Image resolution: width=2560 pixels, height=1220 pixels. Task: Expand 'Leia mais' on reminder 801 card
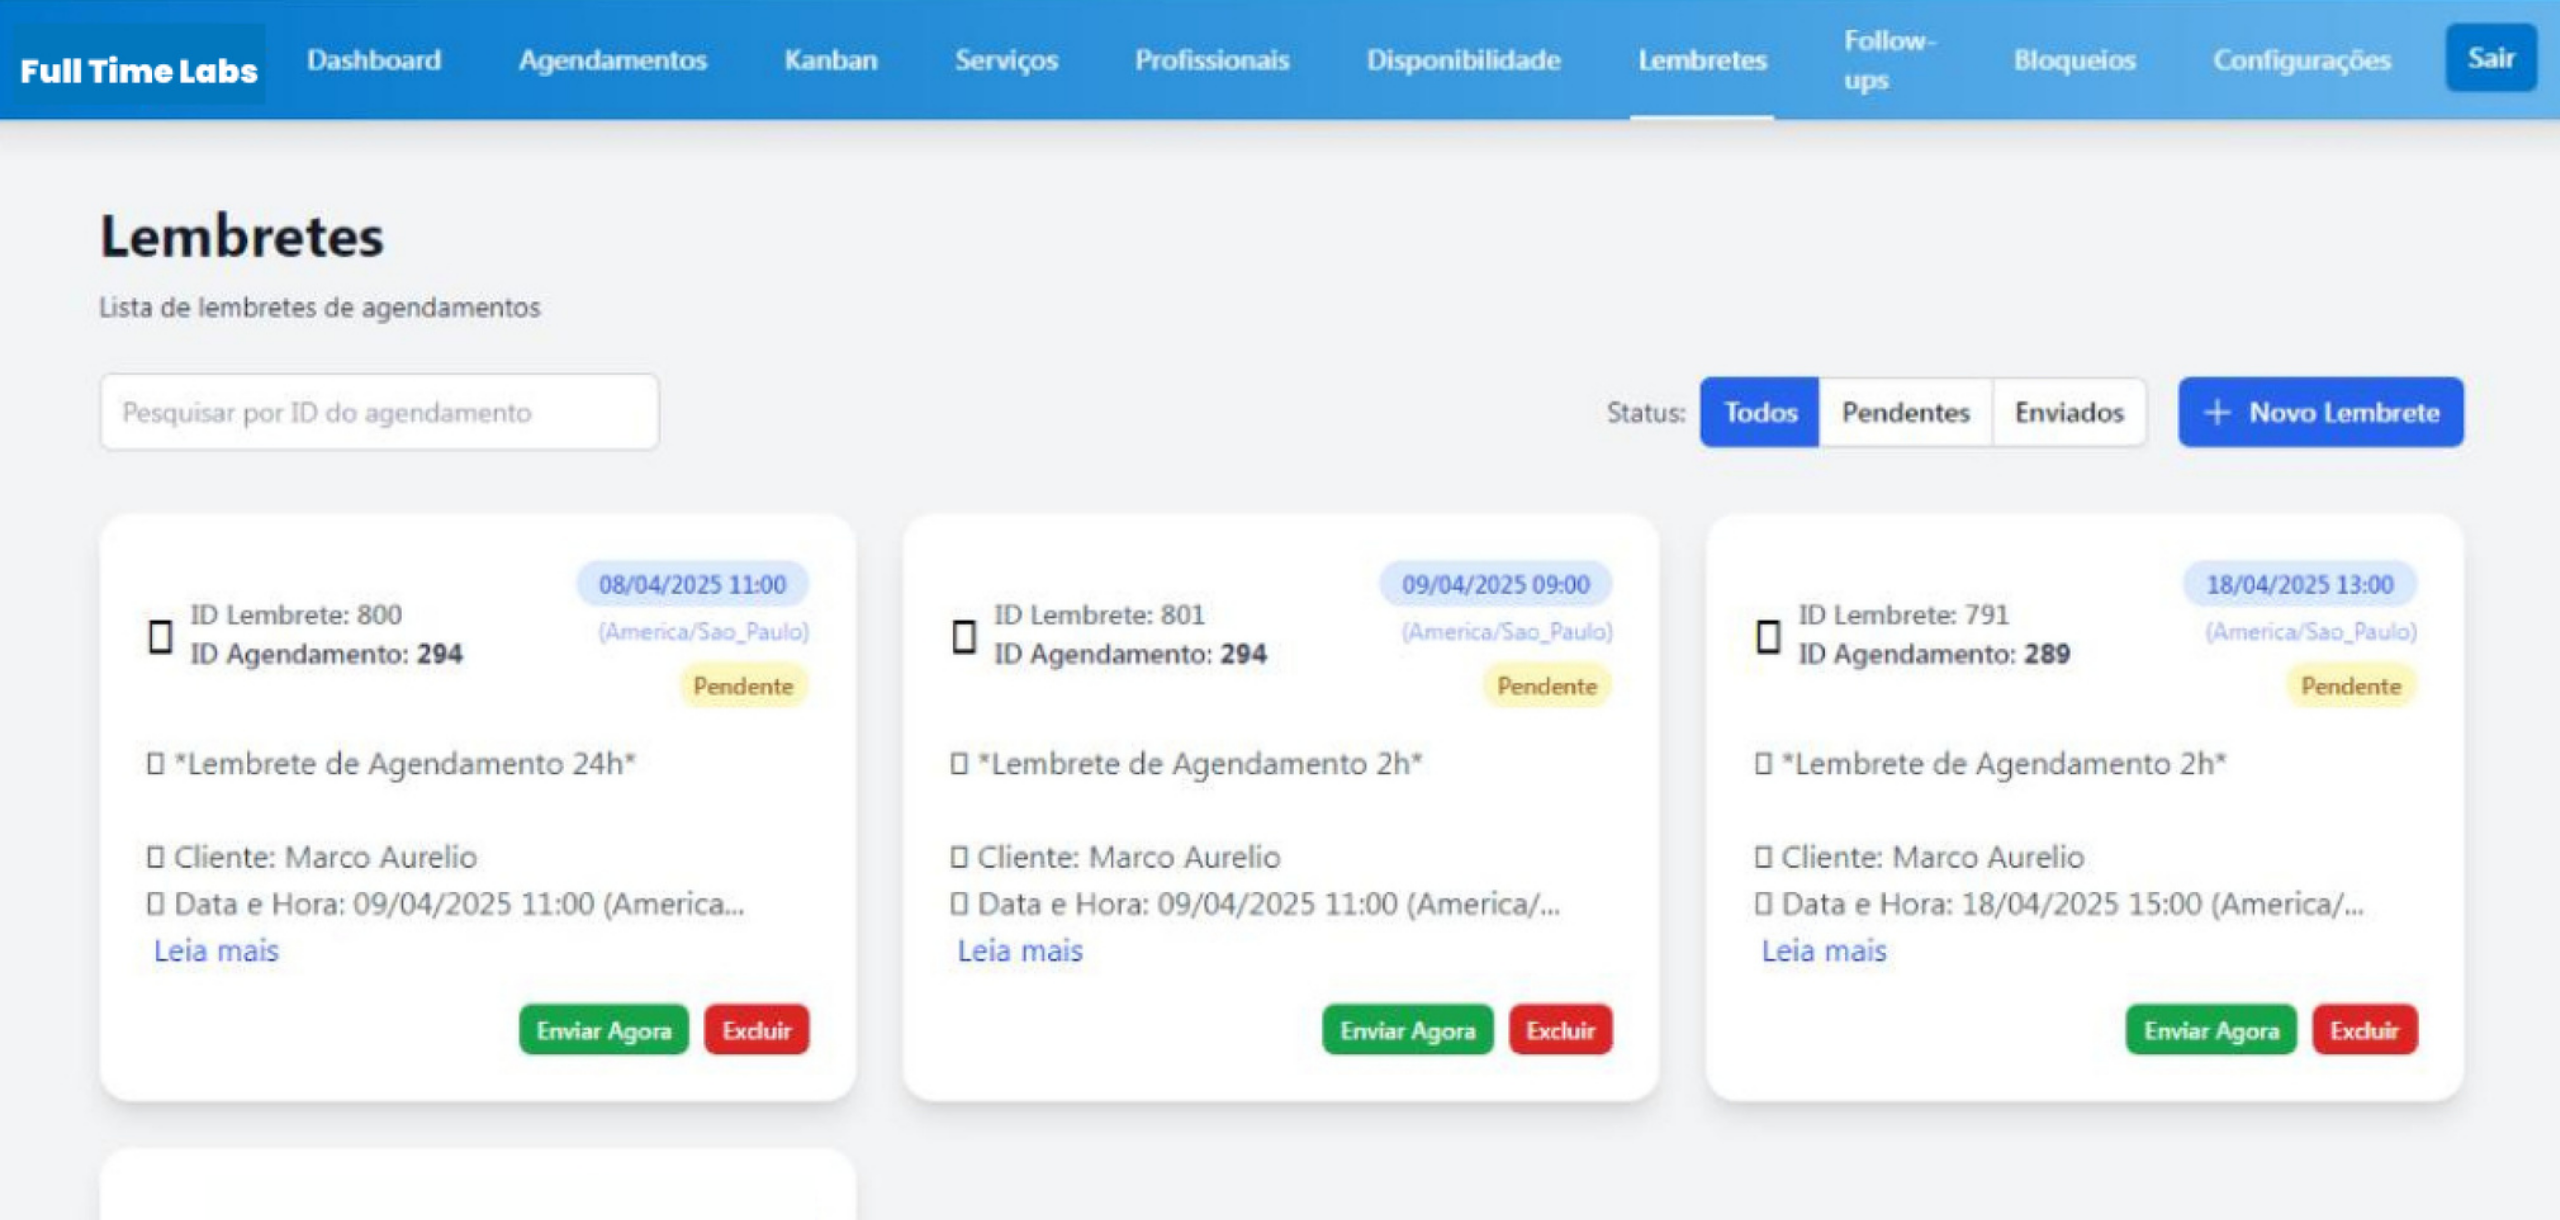coord(1019,950)
